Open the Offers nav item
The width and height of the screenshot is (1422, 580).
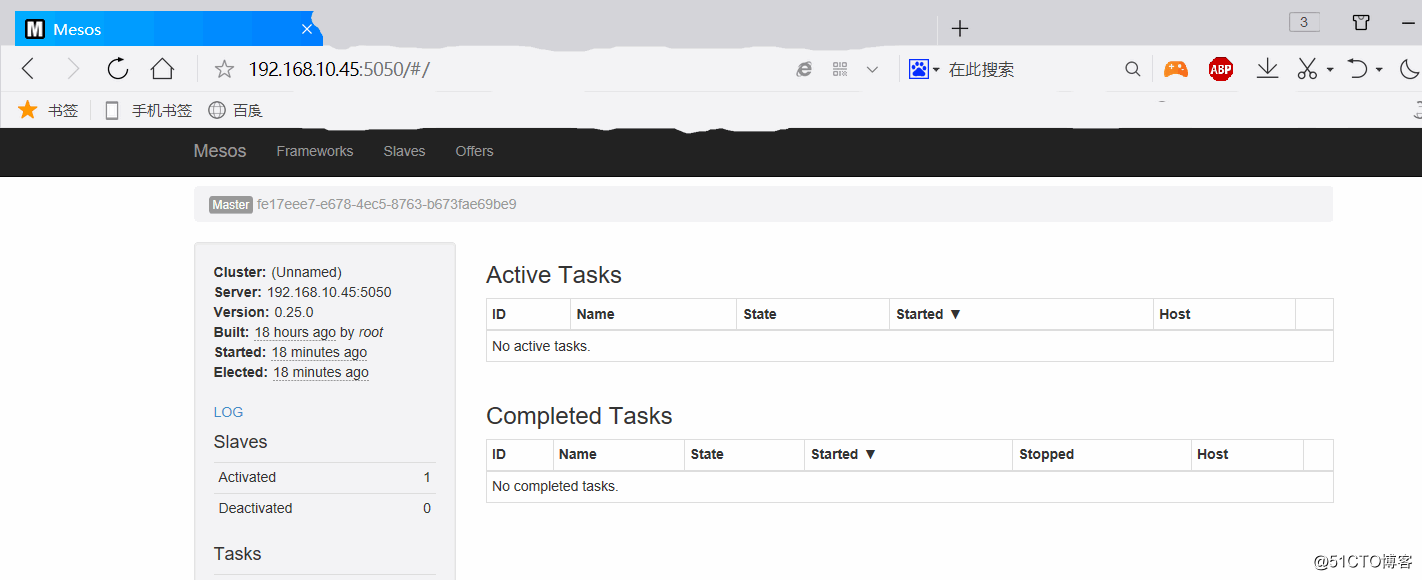pos(474,151)
